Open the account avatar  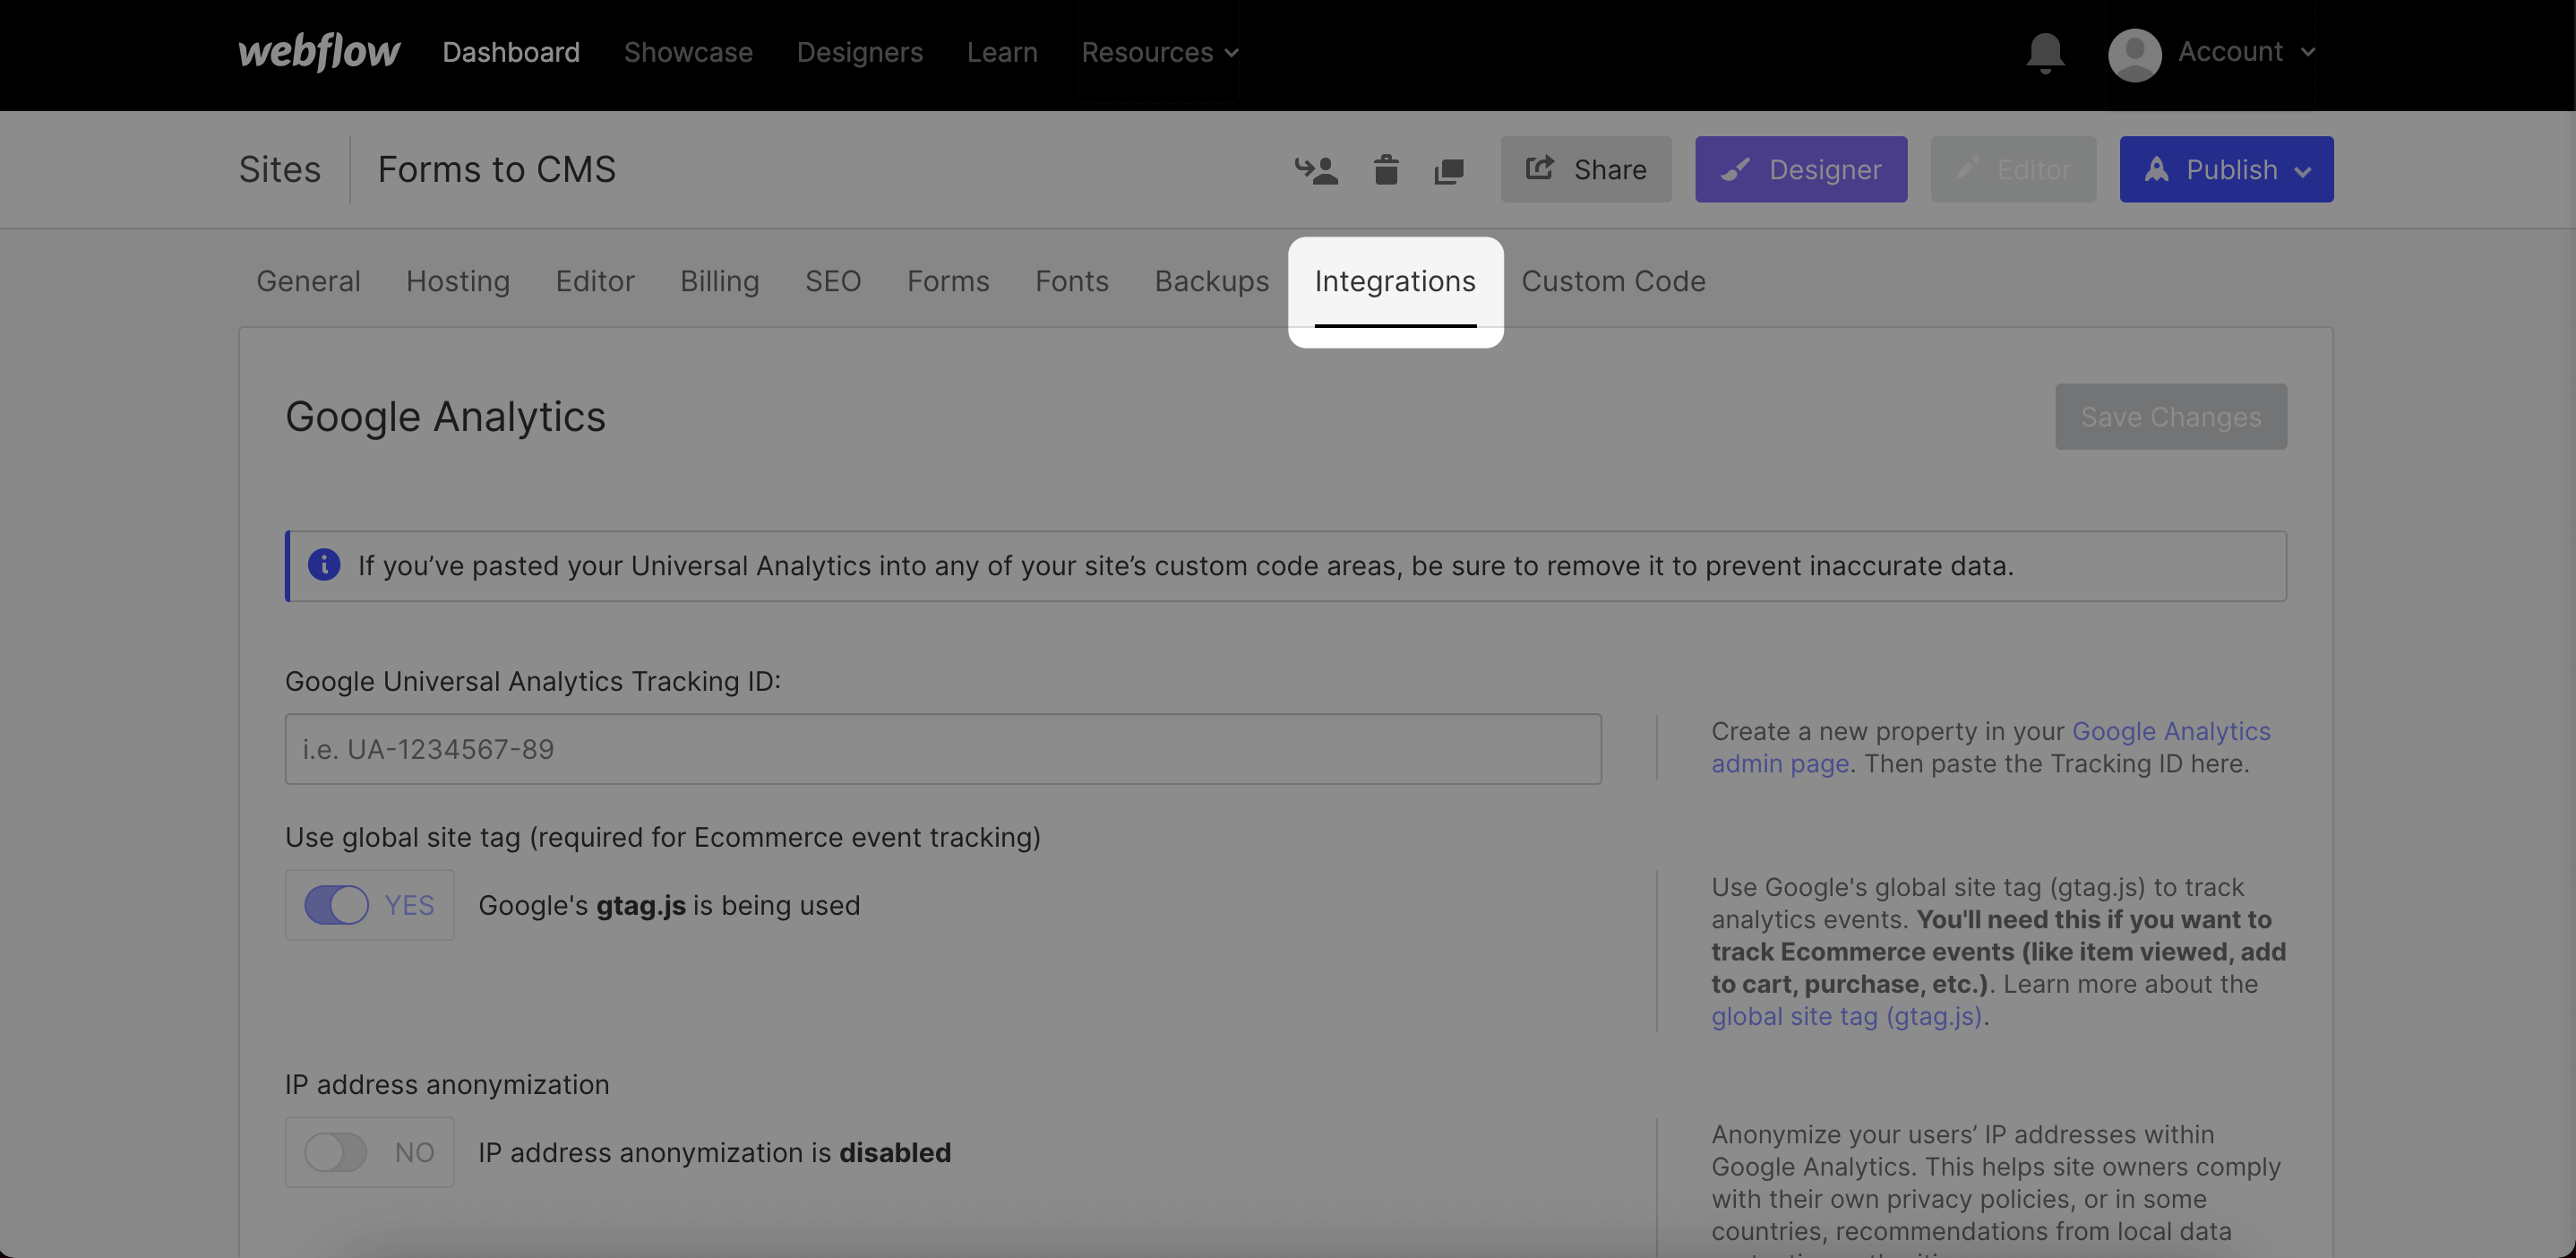click(x=2135, y=52)
